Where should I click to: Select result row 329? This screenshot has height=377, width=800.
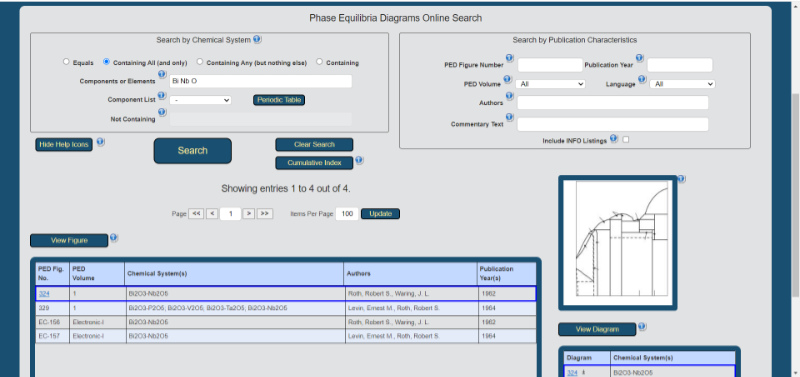pos(286,308)
